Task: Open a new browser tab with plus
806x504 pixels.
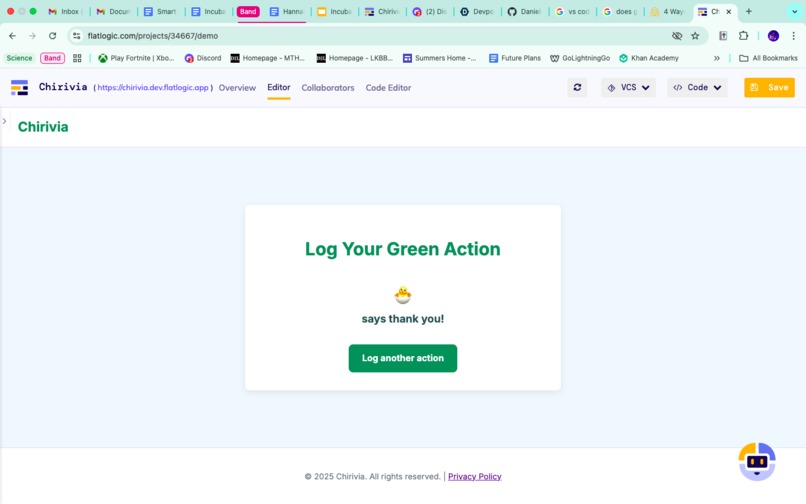Action: click(x=748, y=11)
